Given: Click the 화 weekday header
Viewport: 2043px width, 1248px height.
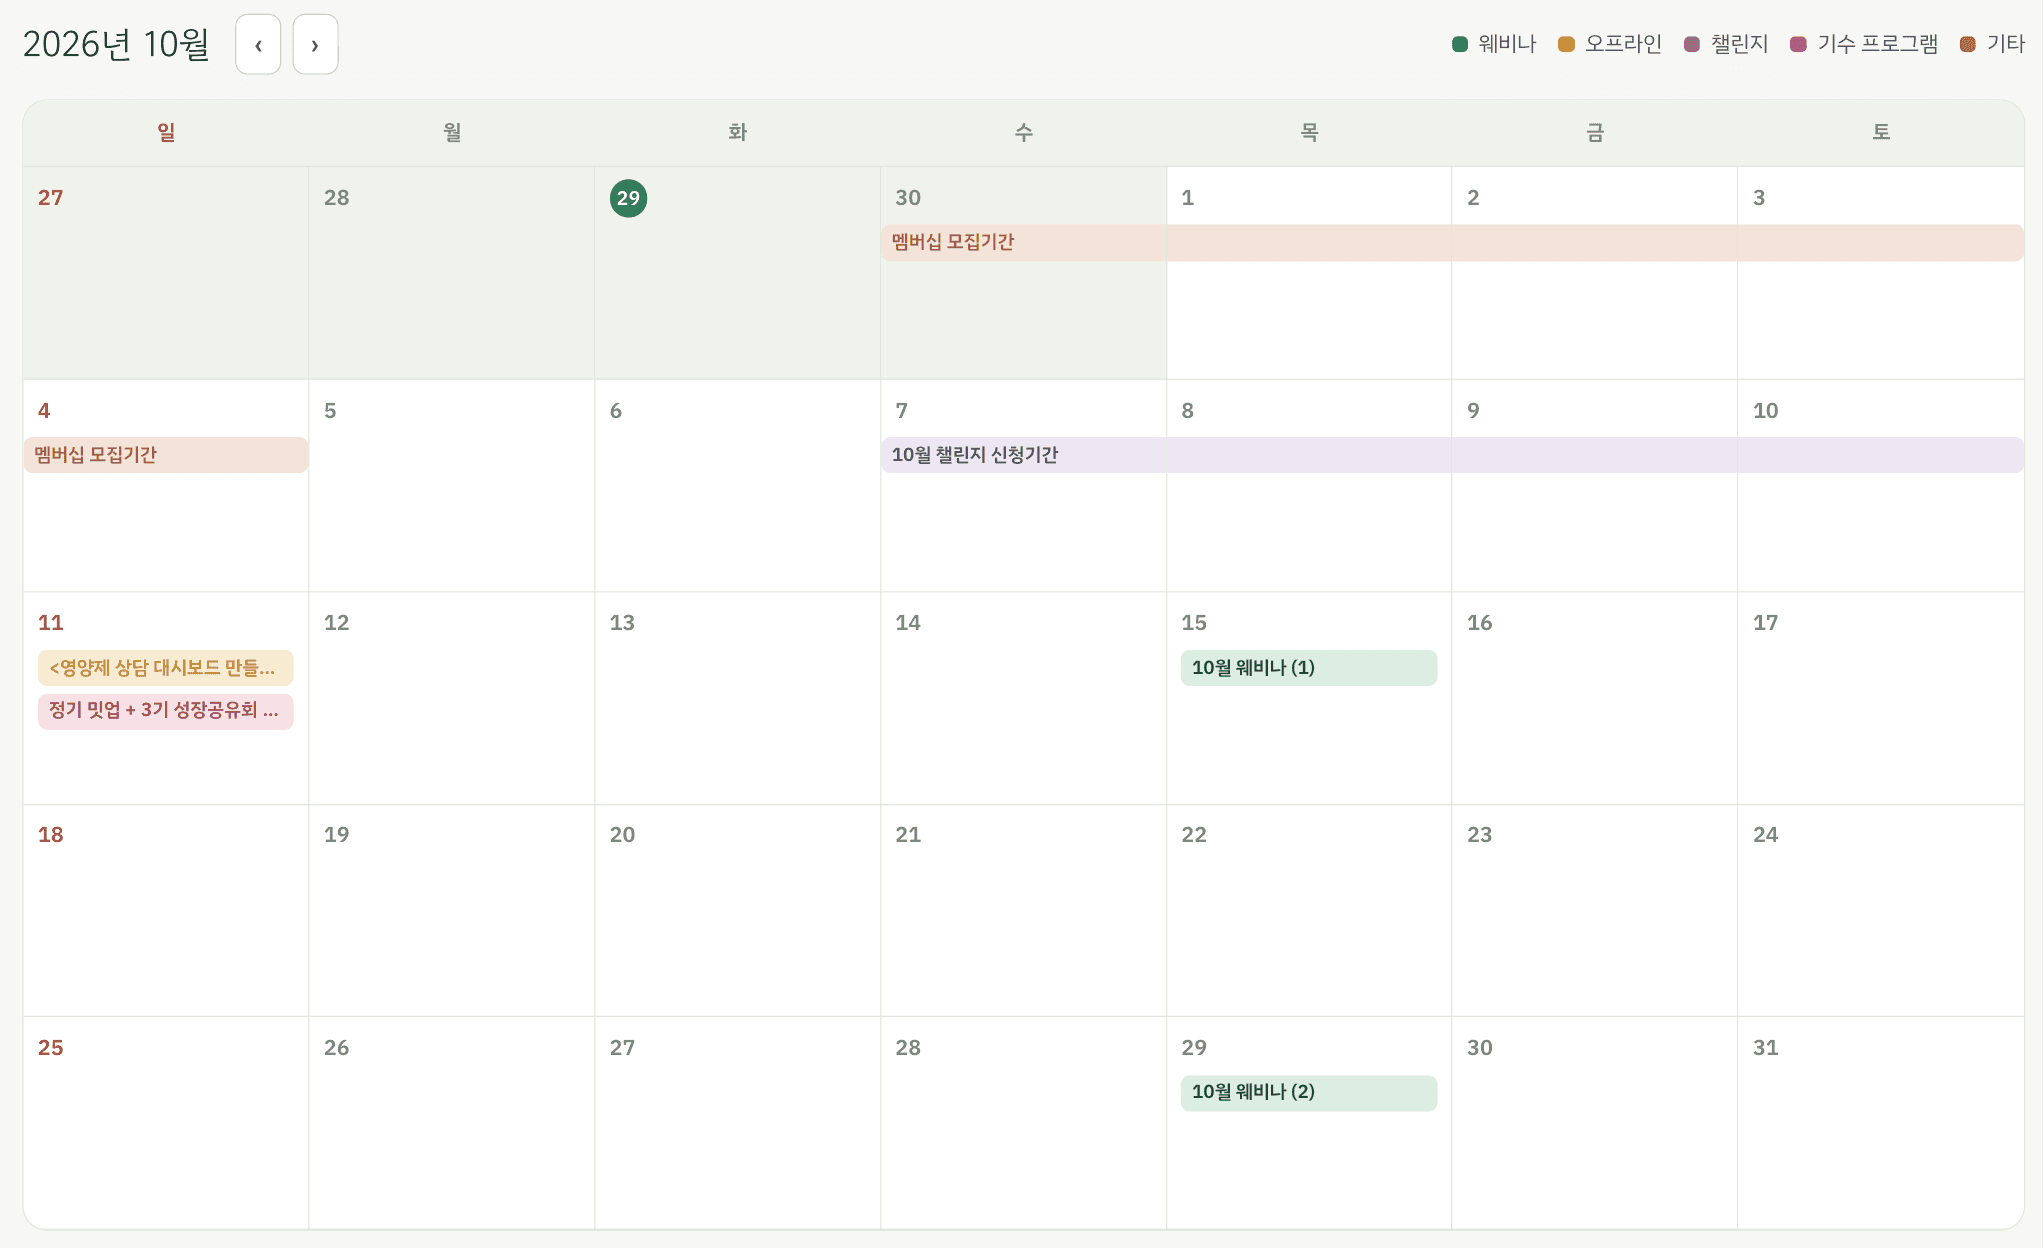Looking at the screenshot, I should [738, 132].
